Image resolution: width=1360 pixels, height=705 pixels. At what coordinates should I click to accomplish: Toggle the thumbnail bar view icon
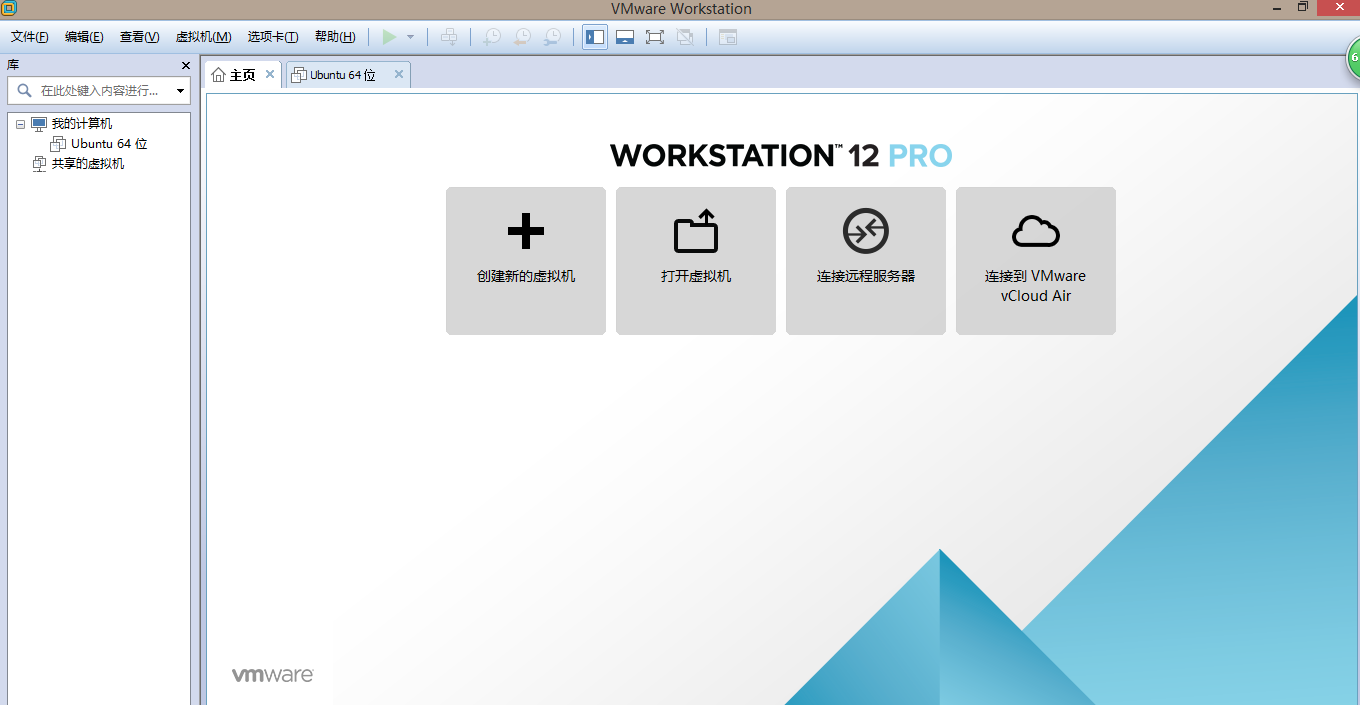(x=625, y=37)
